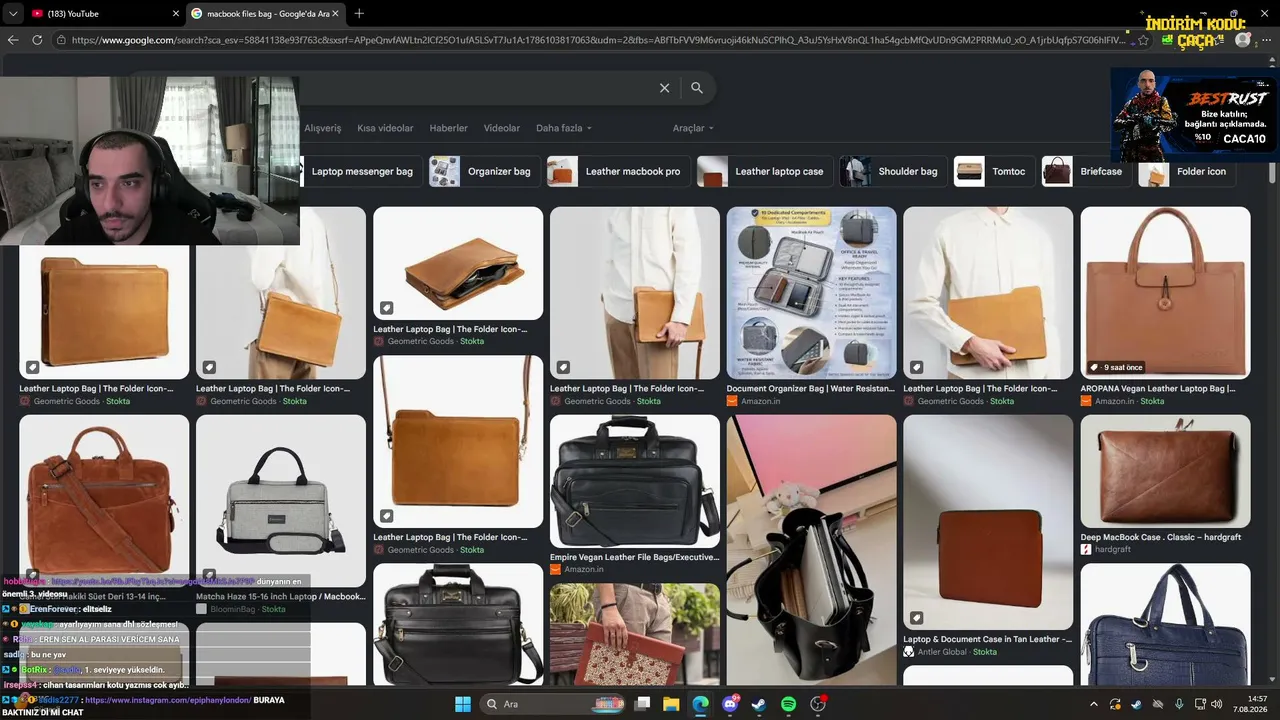Open the grey Matcha Haze laptop bag image
This screenshot has height=720, width=1280.
281,500
